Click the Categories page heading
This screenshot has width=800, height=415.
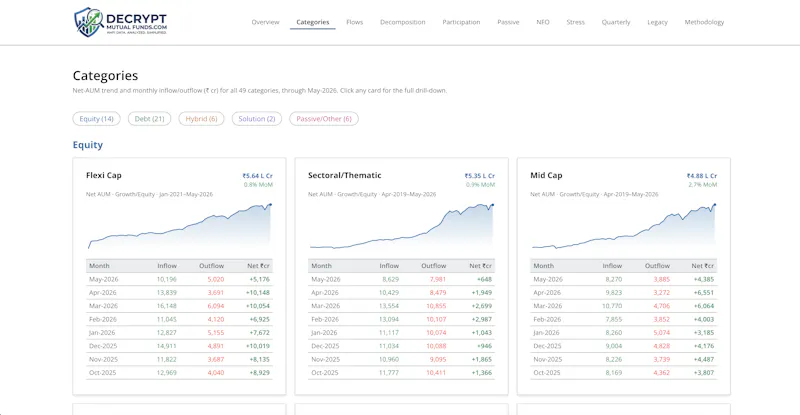point(105,76)
